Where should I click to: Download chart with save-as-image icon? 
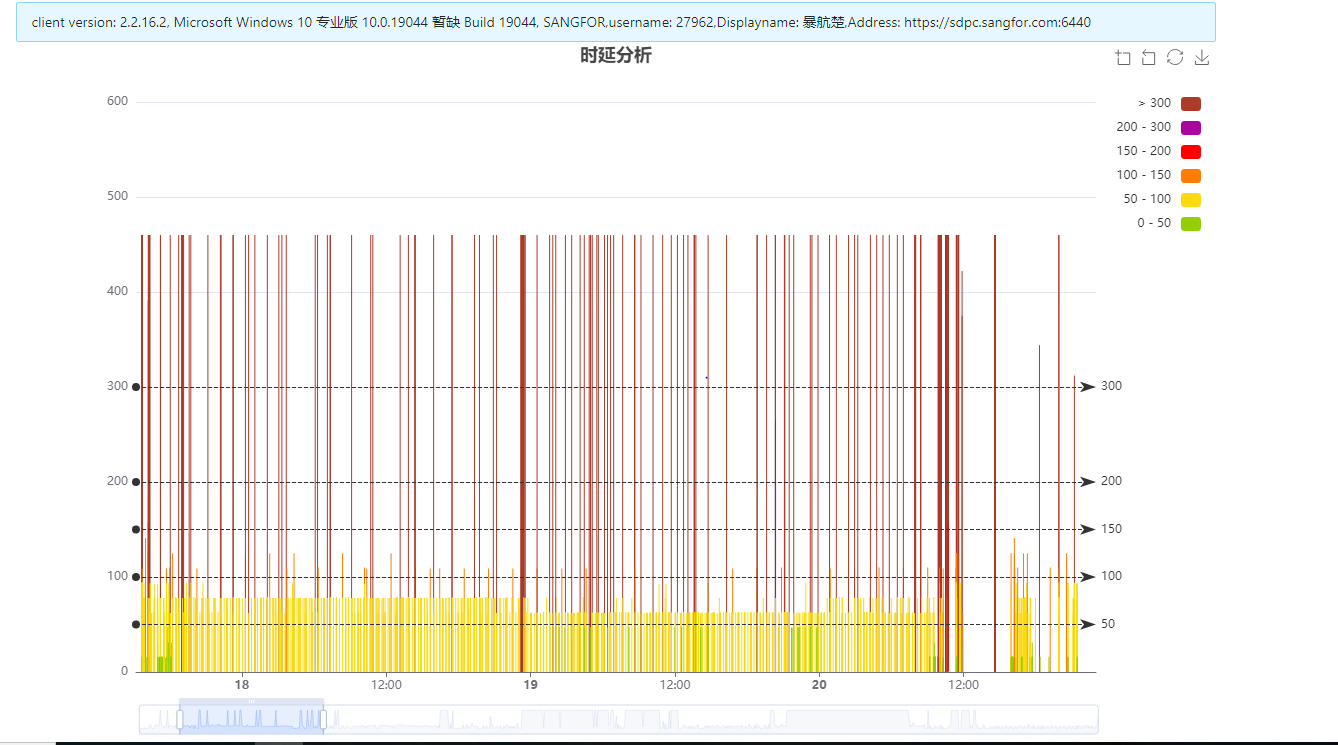pyautogui.click(x=1202, y=58)
